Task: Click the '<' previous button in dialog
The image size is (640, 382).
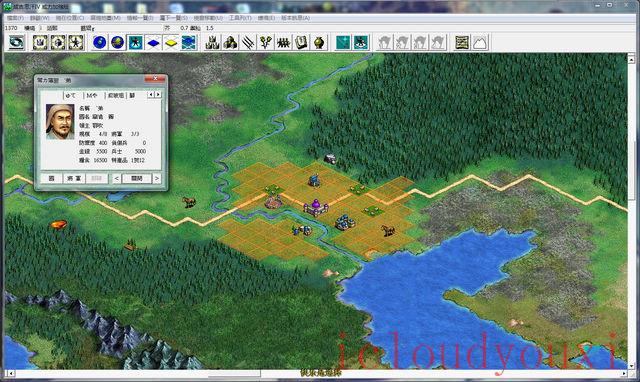Action: (116, 178)
